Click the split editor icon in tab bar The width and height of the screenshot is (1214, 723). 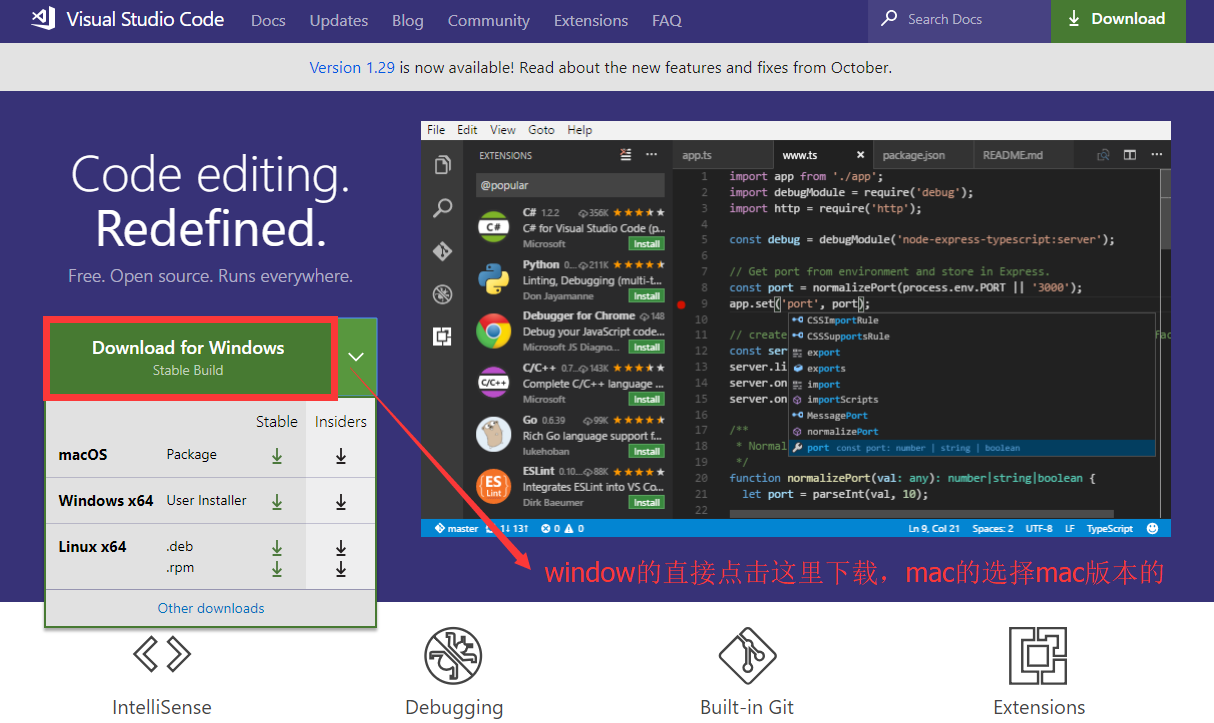[x=1129, y=155]
